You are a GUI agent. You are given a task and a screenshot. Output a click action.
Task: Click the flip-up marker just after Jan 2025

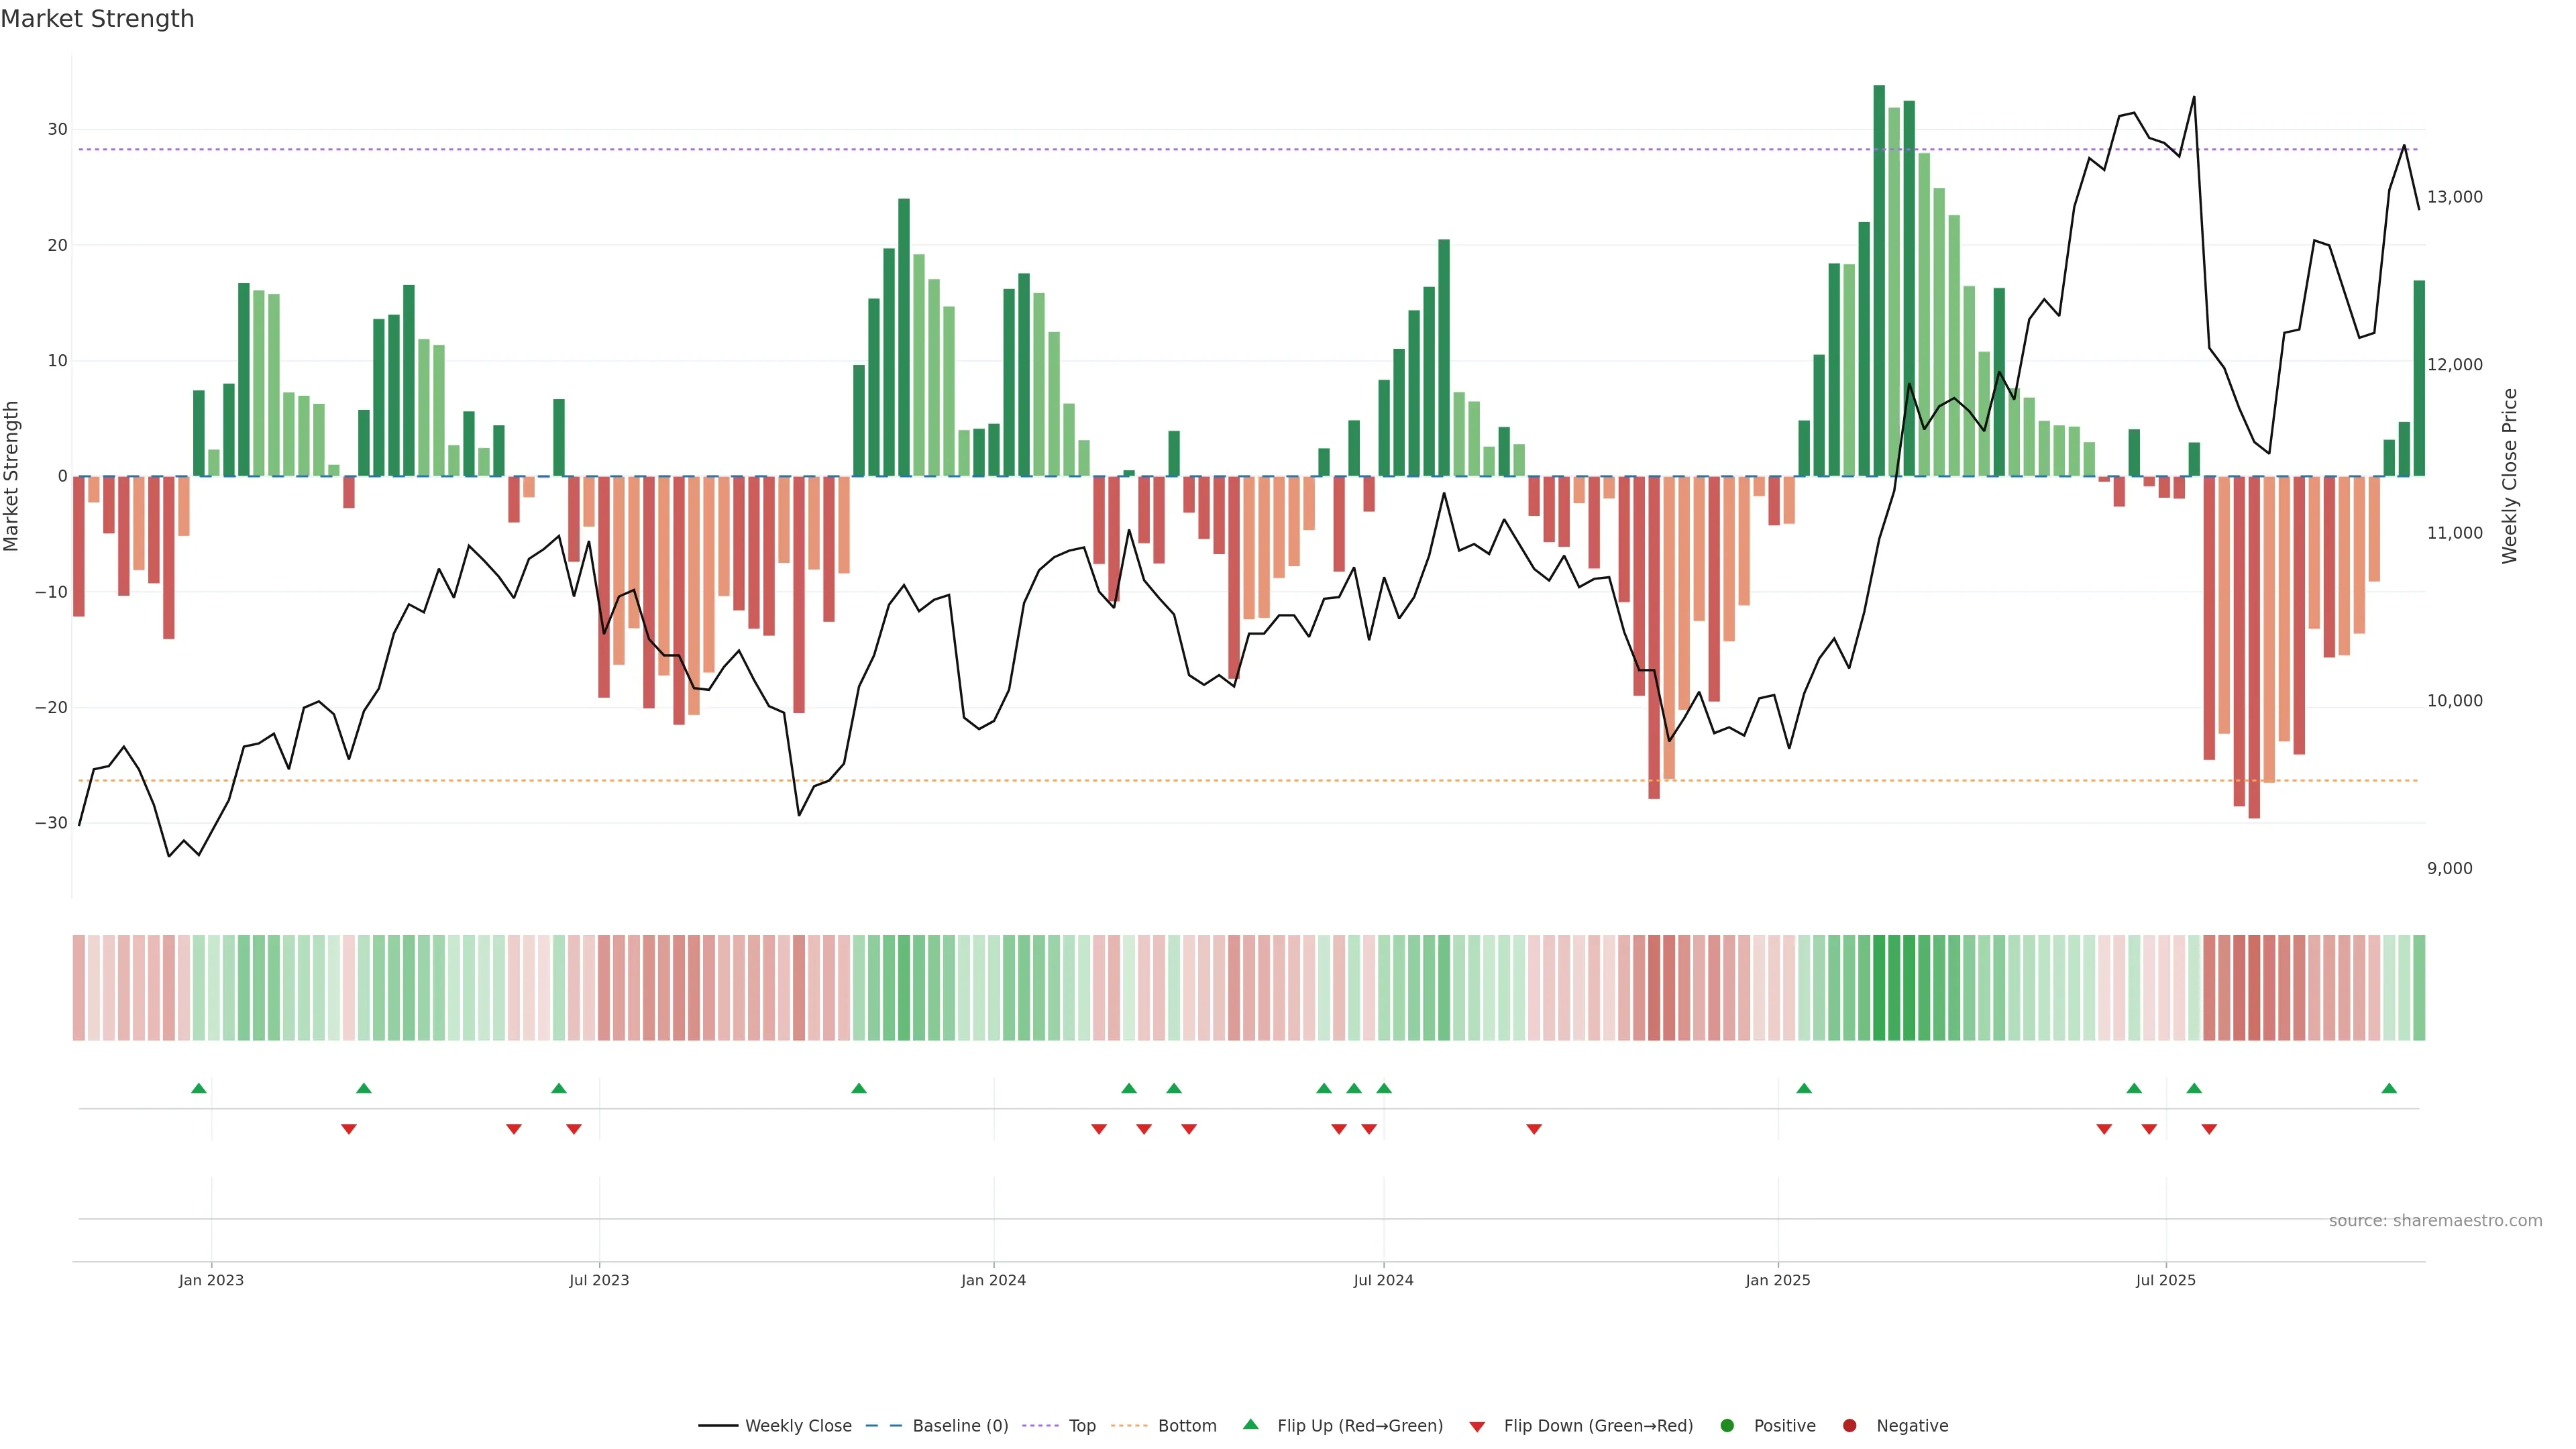pos(1804,1088)
